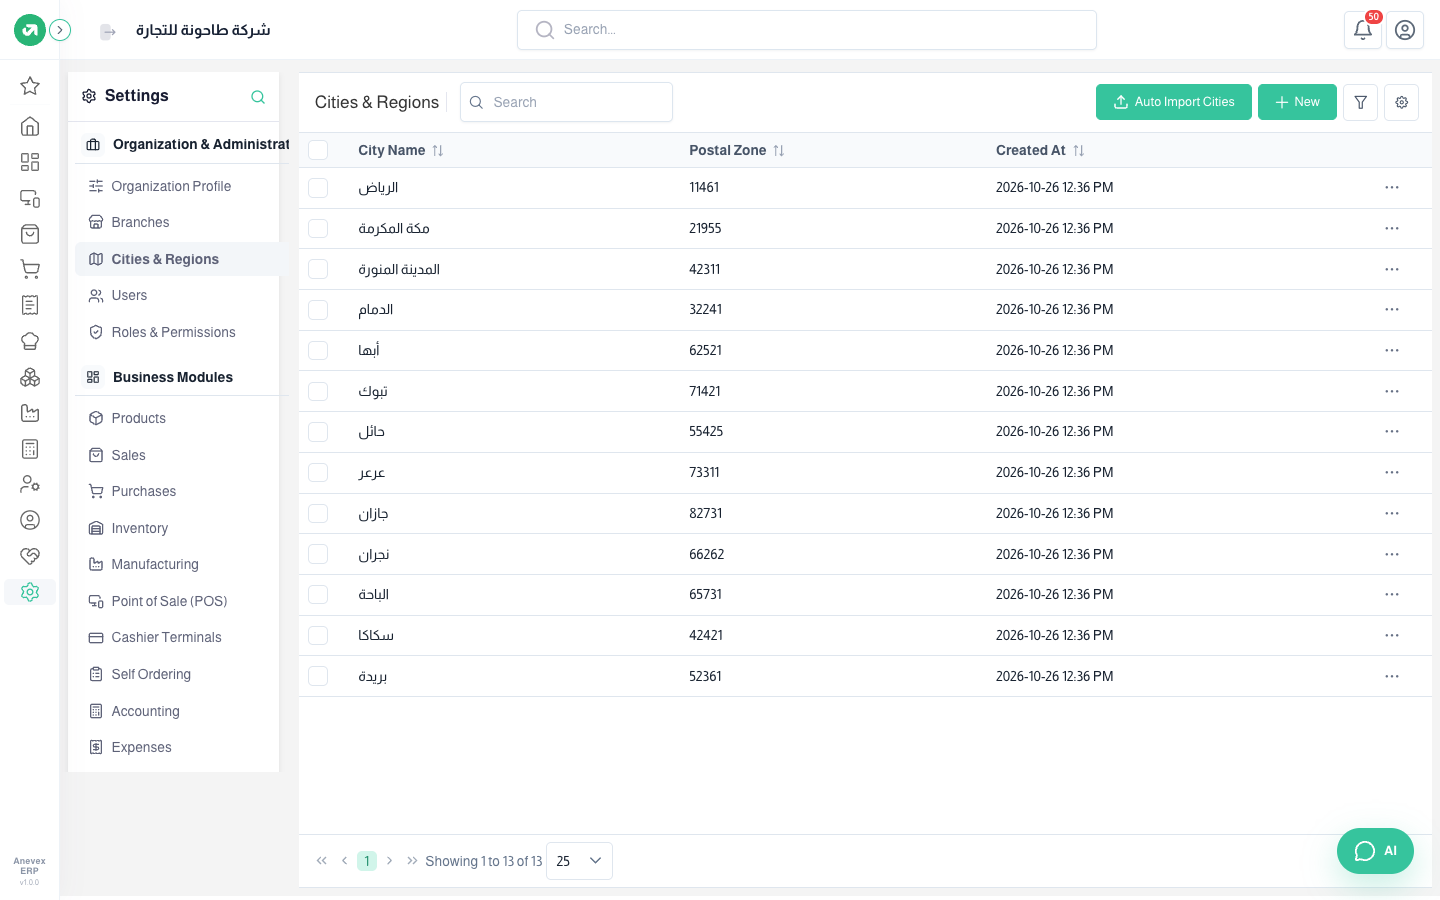The height and width of the screenshot is (900, 1440).
Task: Open the dashboard grid icon in sidebar
Action: coord(30,162)
